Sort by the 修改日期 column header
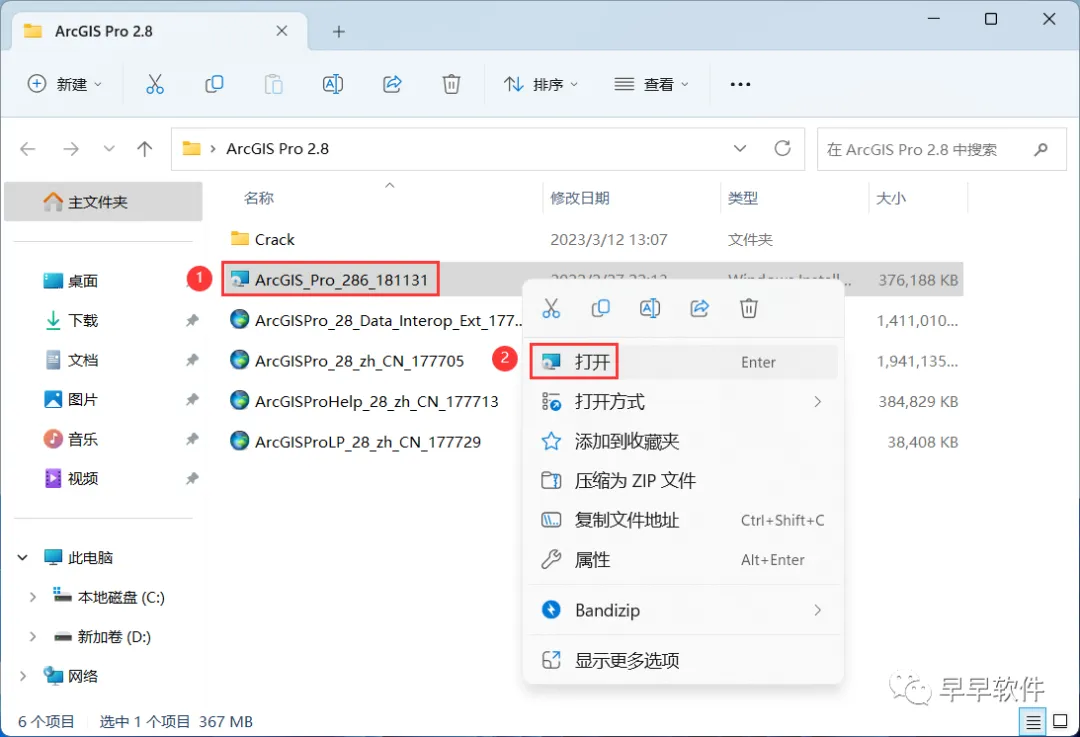The height and width of the screenshot is (737, 1080). [x=580, y=198]
